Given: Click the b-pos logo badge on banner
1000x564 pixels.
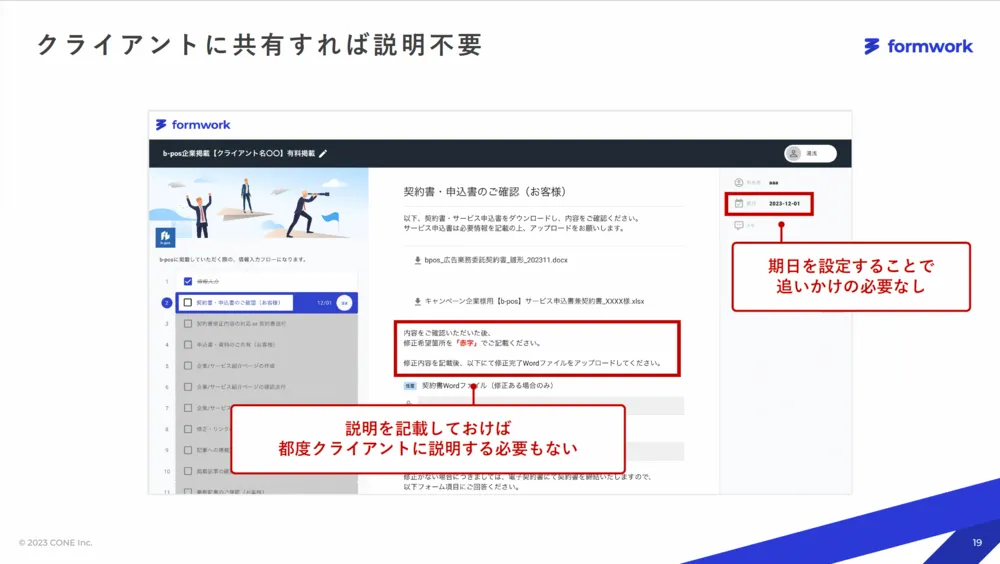Looking at the screenshot, I should (165, 237).
